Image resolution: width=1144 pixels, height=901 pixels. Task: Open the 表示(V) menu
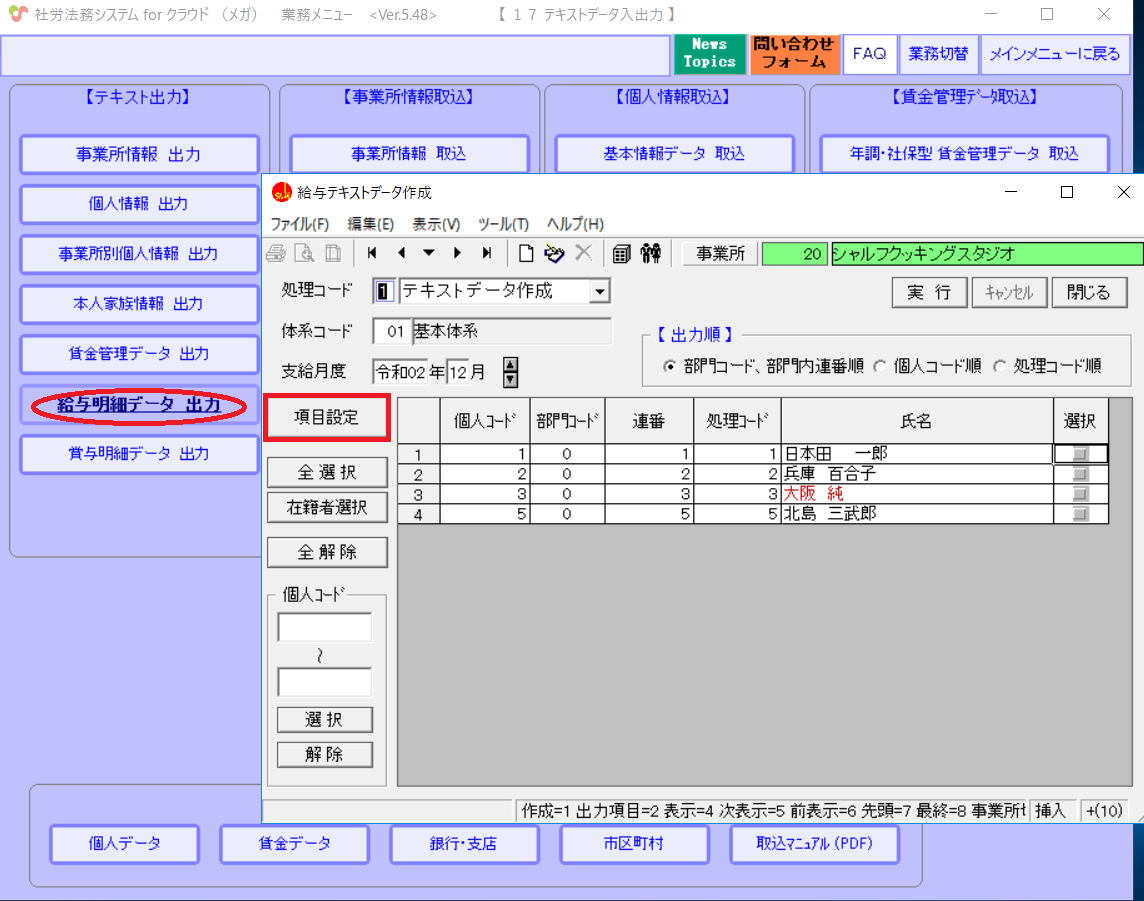tap(436, 224)
